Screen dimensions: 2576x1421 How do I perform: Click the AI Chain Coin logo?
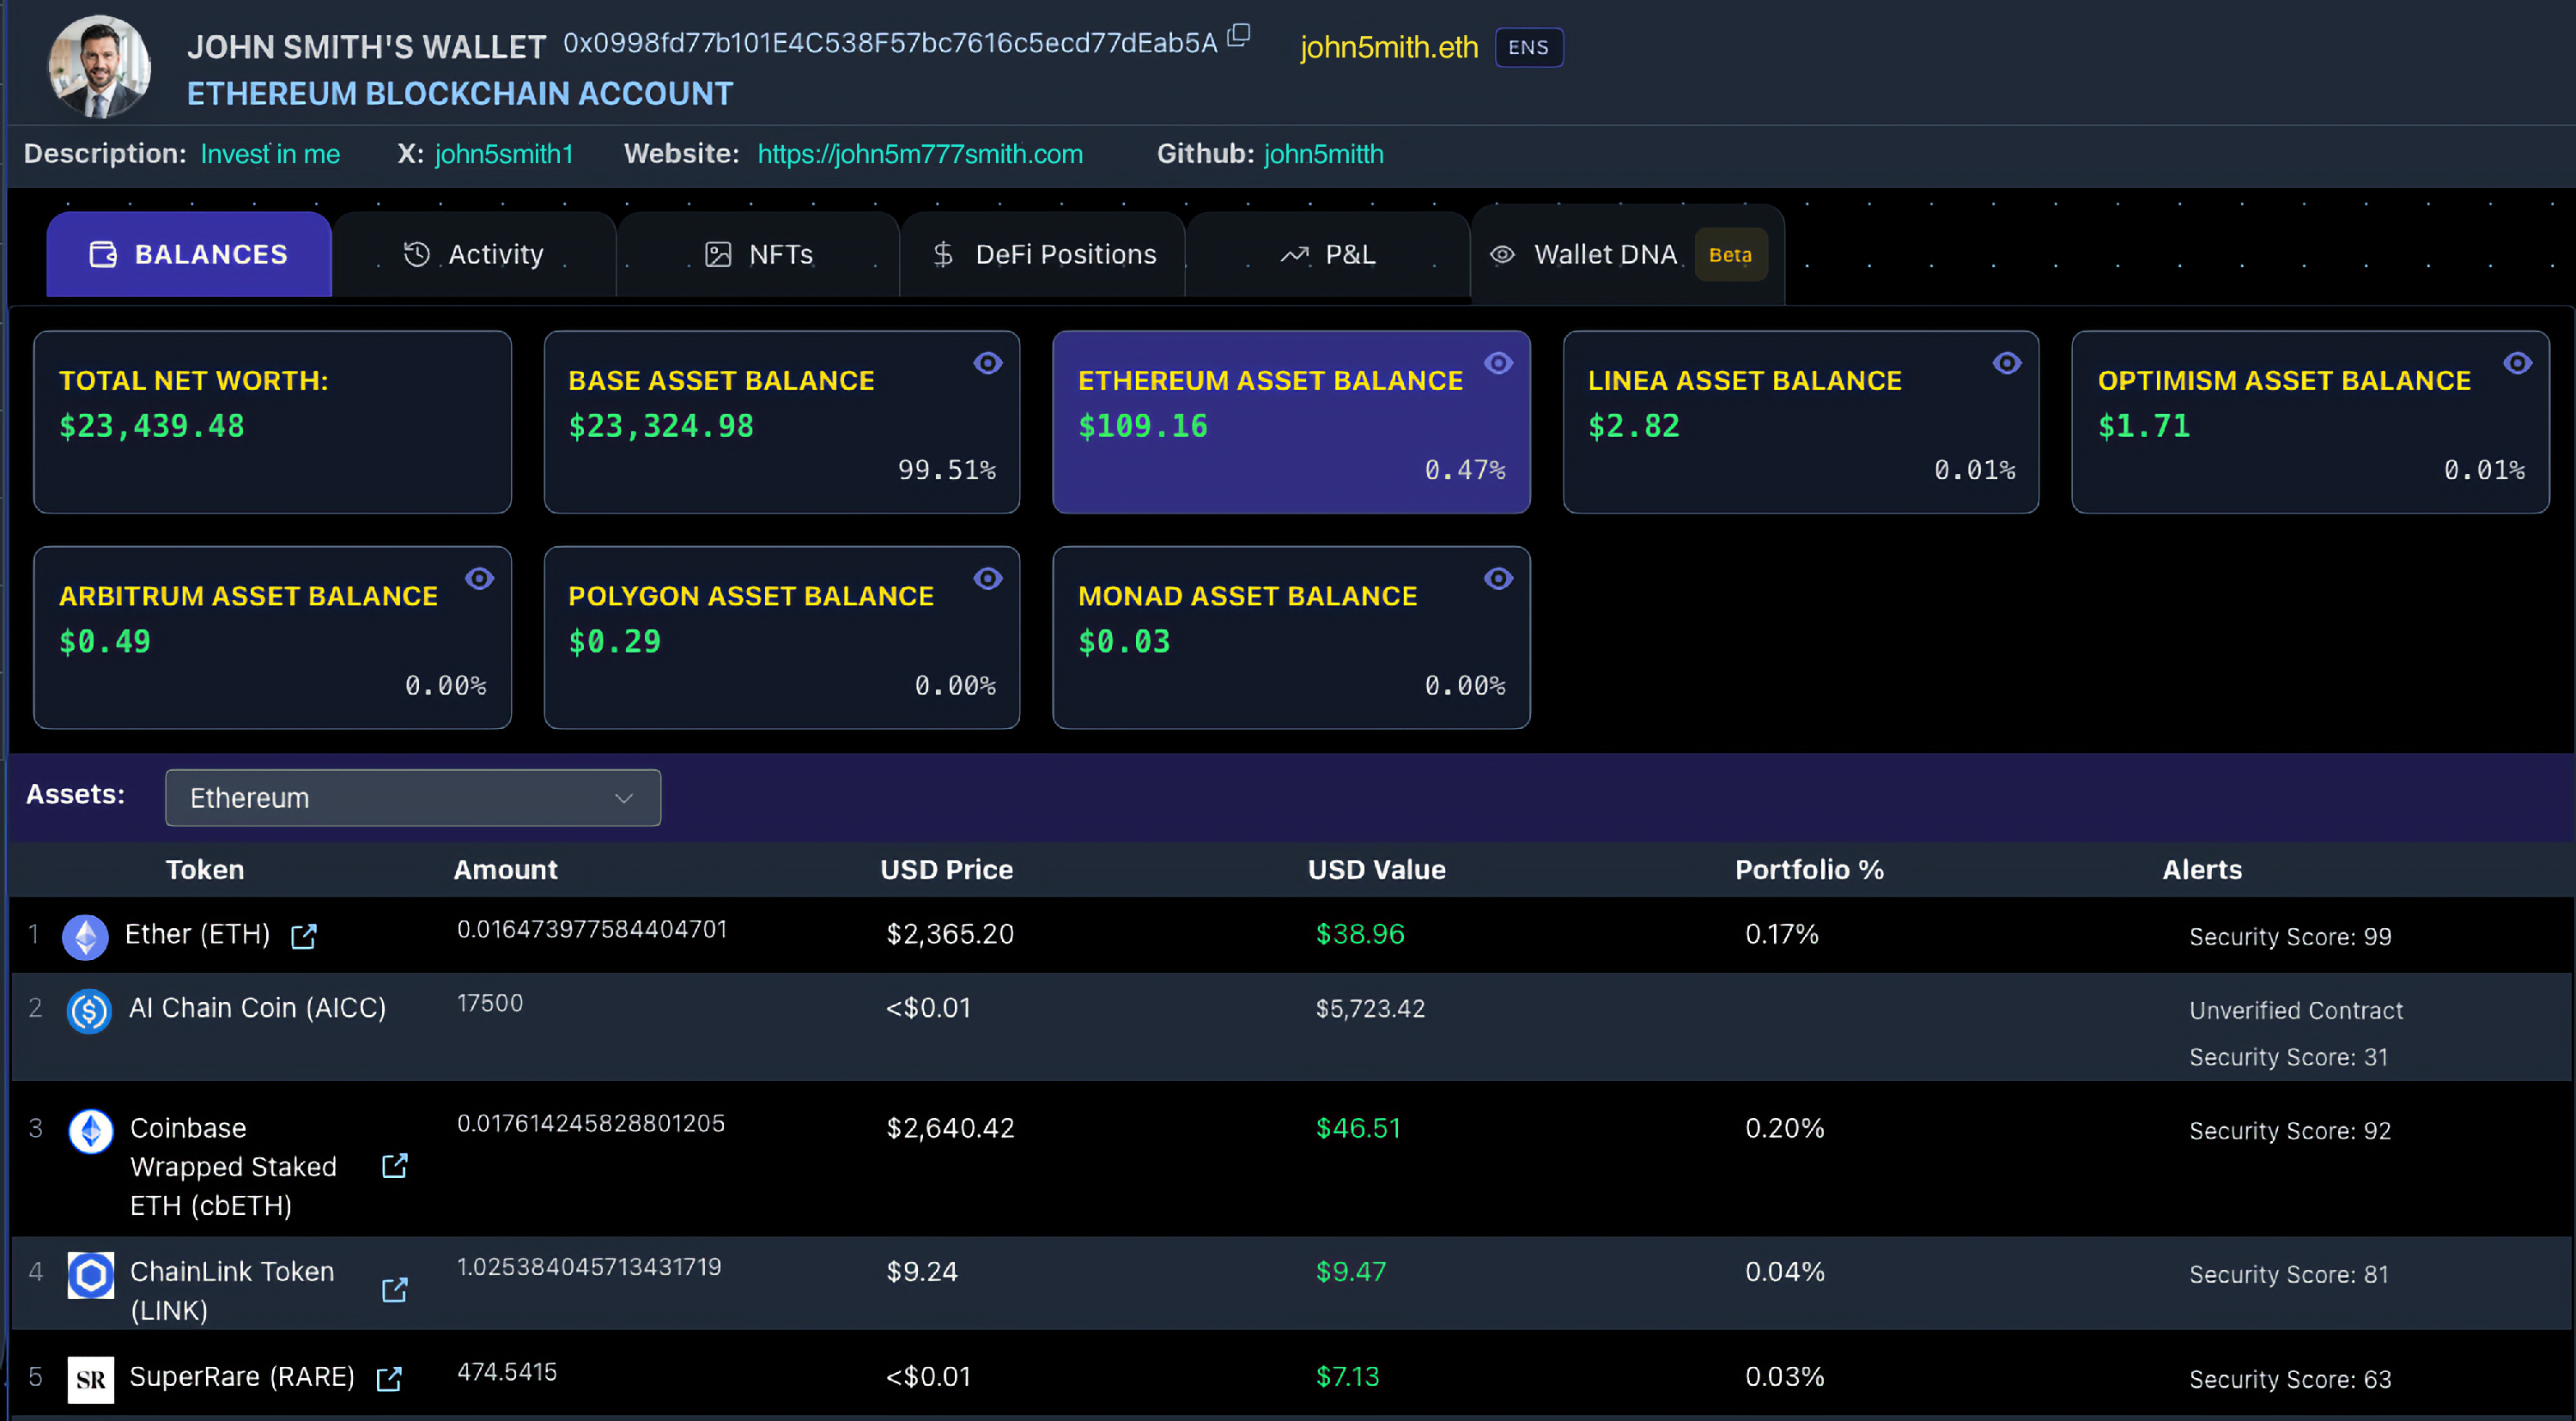pos(89,1011)
